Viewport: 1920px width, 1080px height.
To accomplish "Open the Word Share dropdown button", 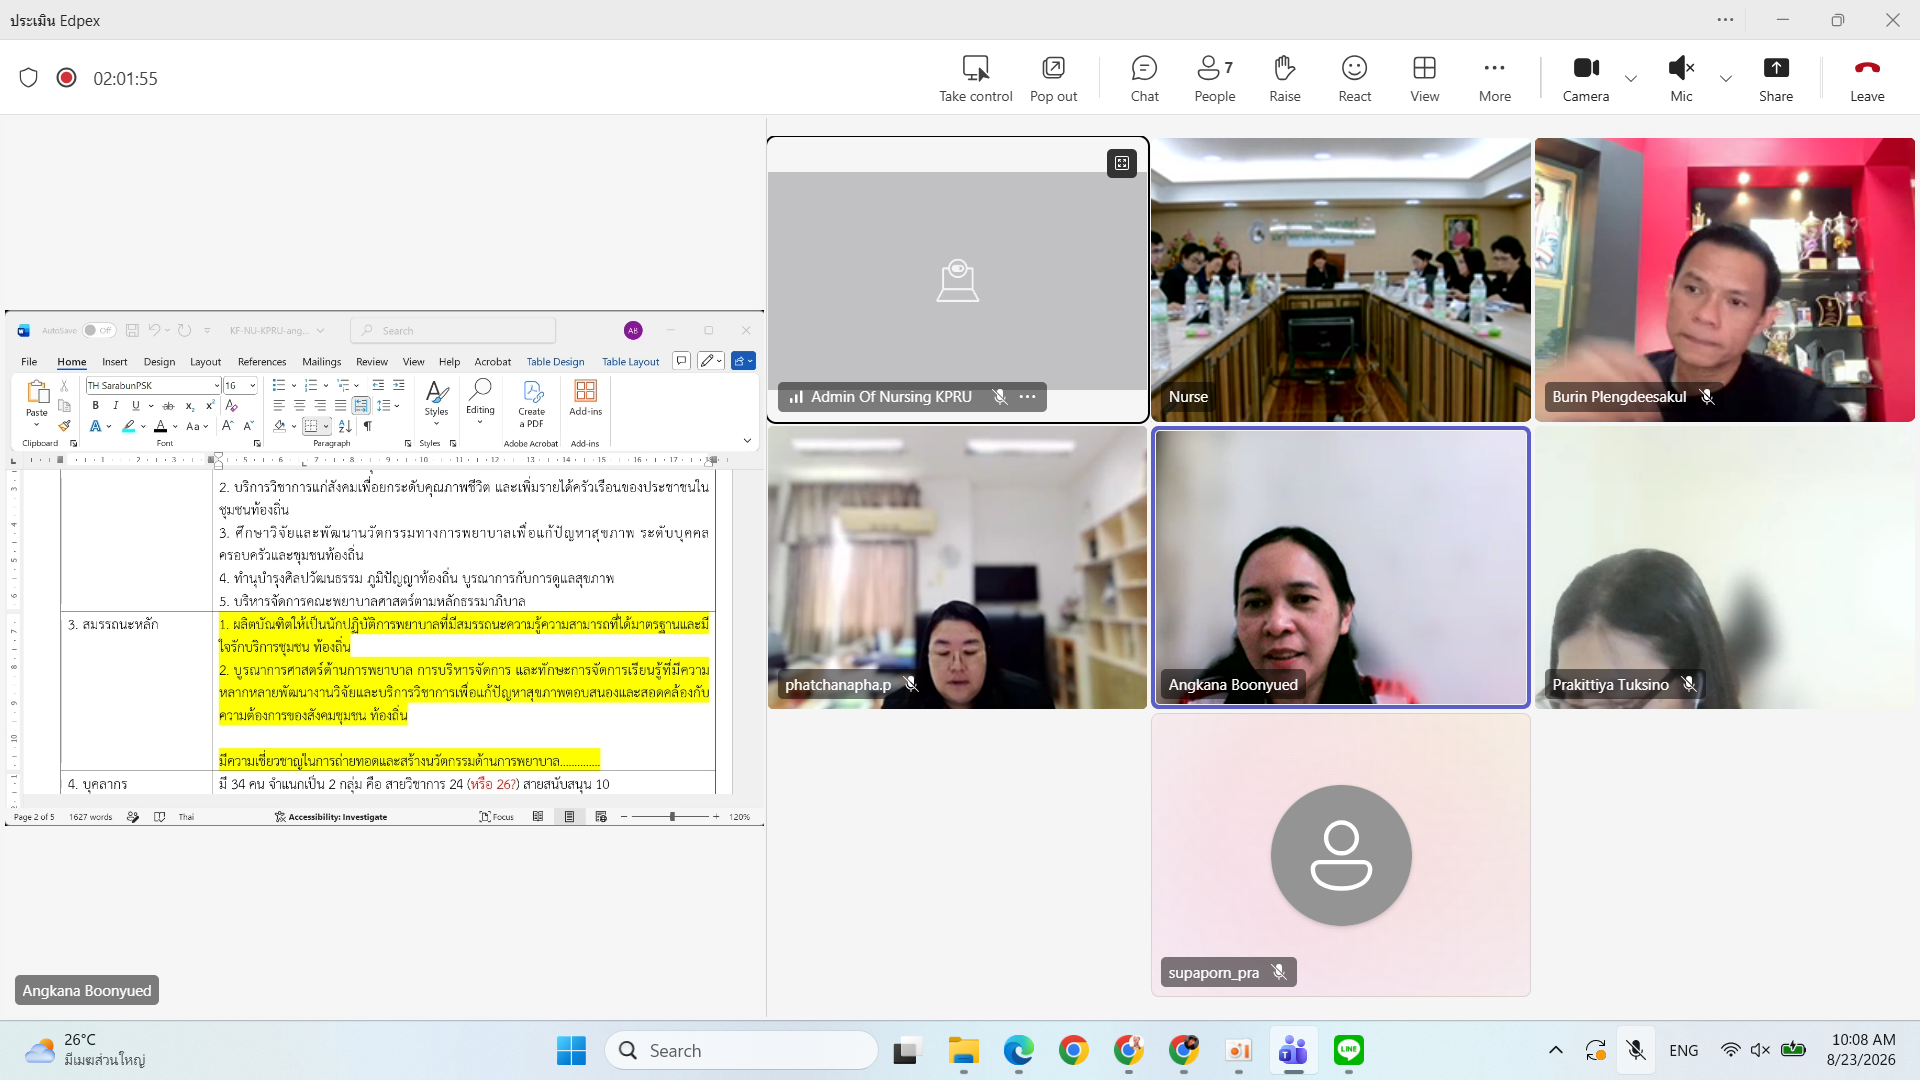I will [x=743, y=361].
